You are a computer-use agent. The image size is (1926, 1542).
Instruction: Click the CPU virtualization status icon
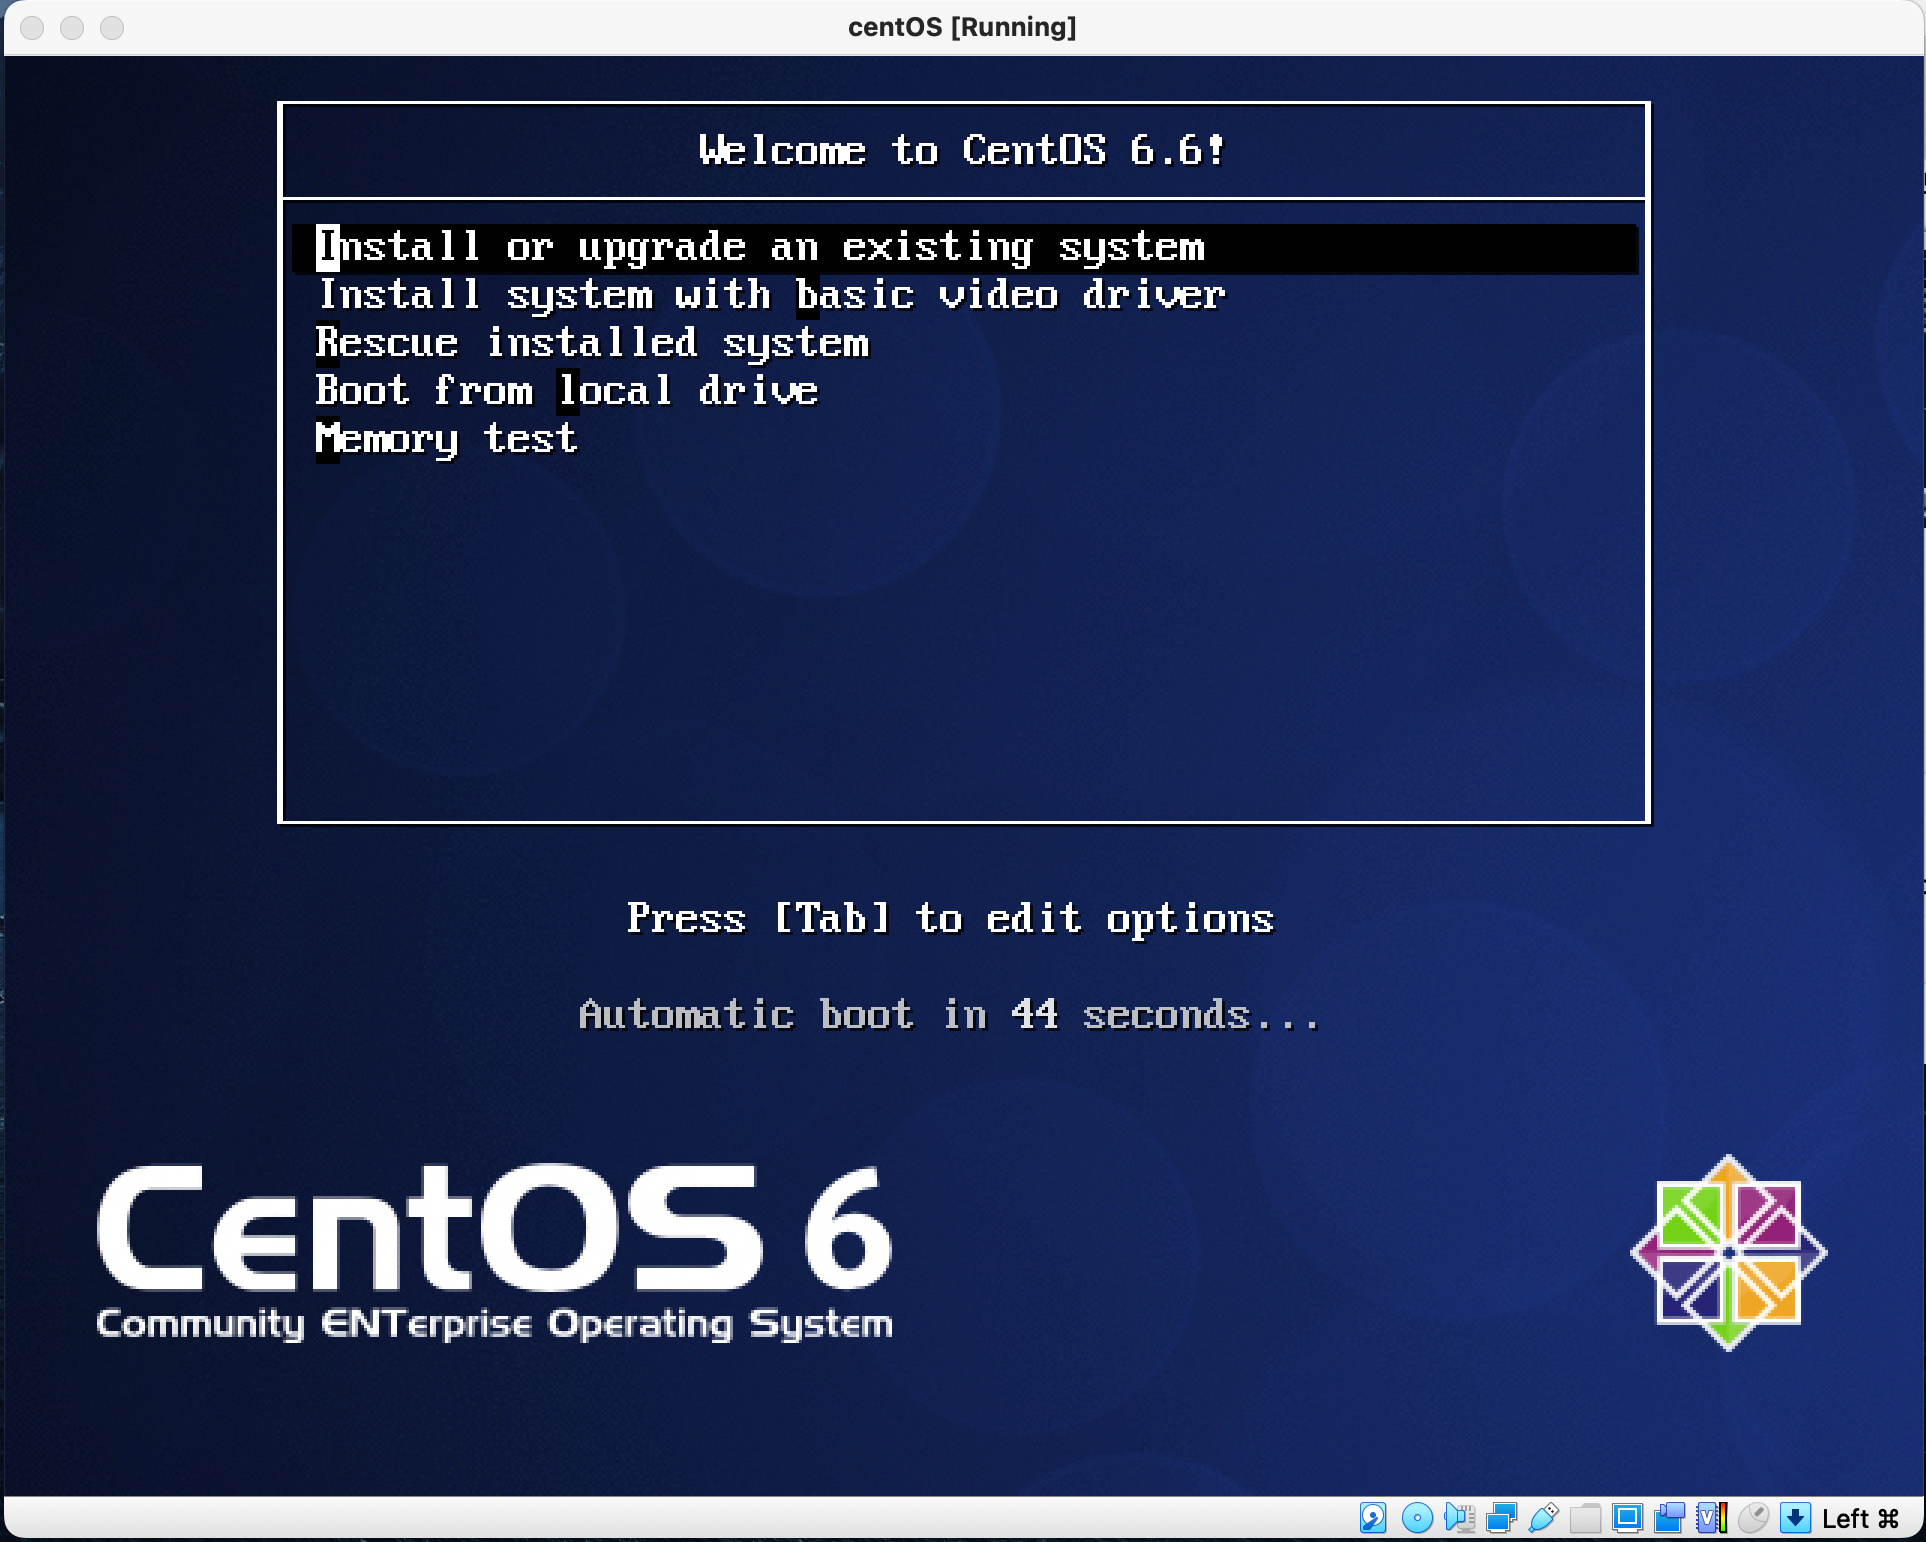point(1711,1518)
